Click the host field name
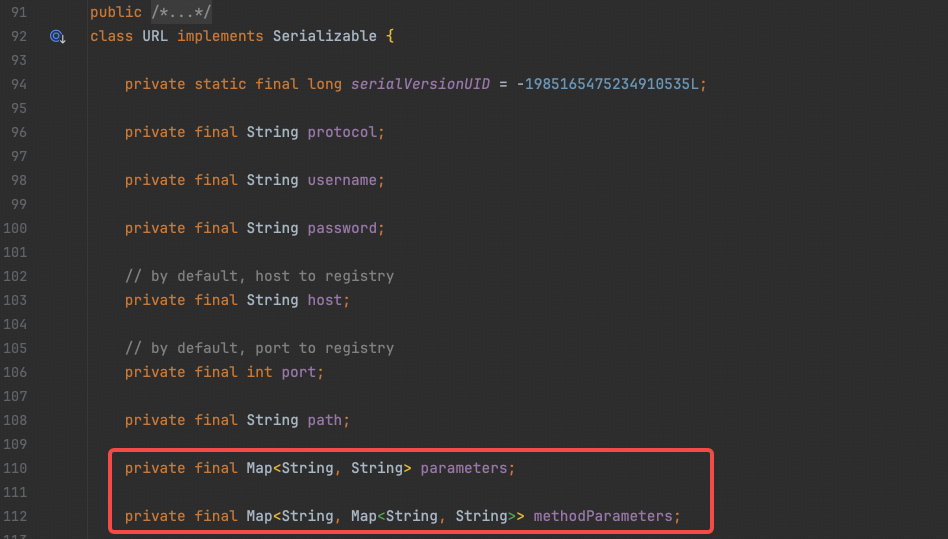Viewport: 948px width, 539px height. point(329,300)
